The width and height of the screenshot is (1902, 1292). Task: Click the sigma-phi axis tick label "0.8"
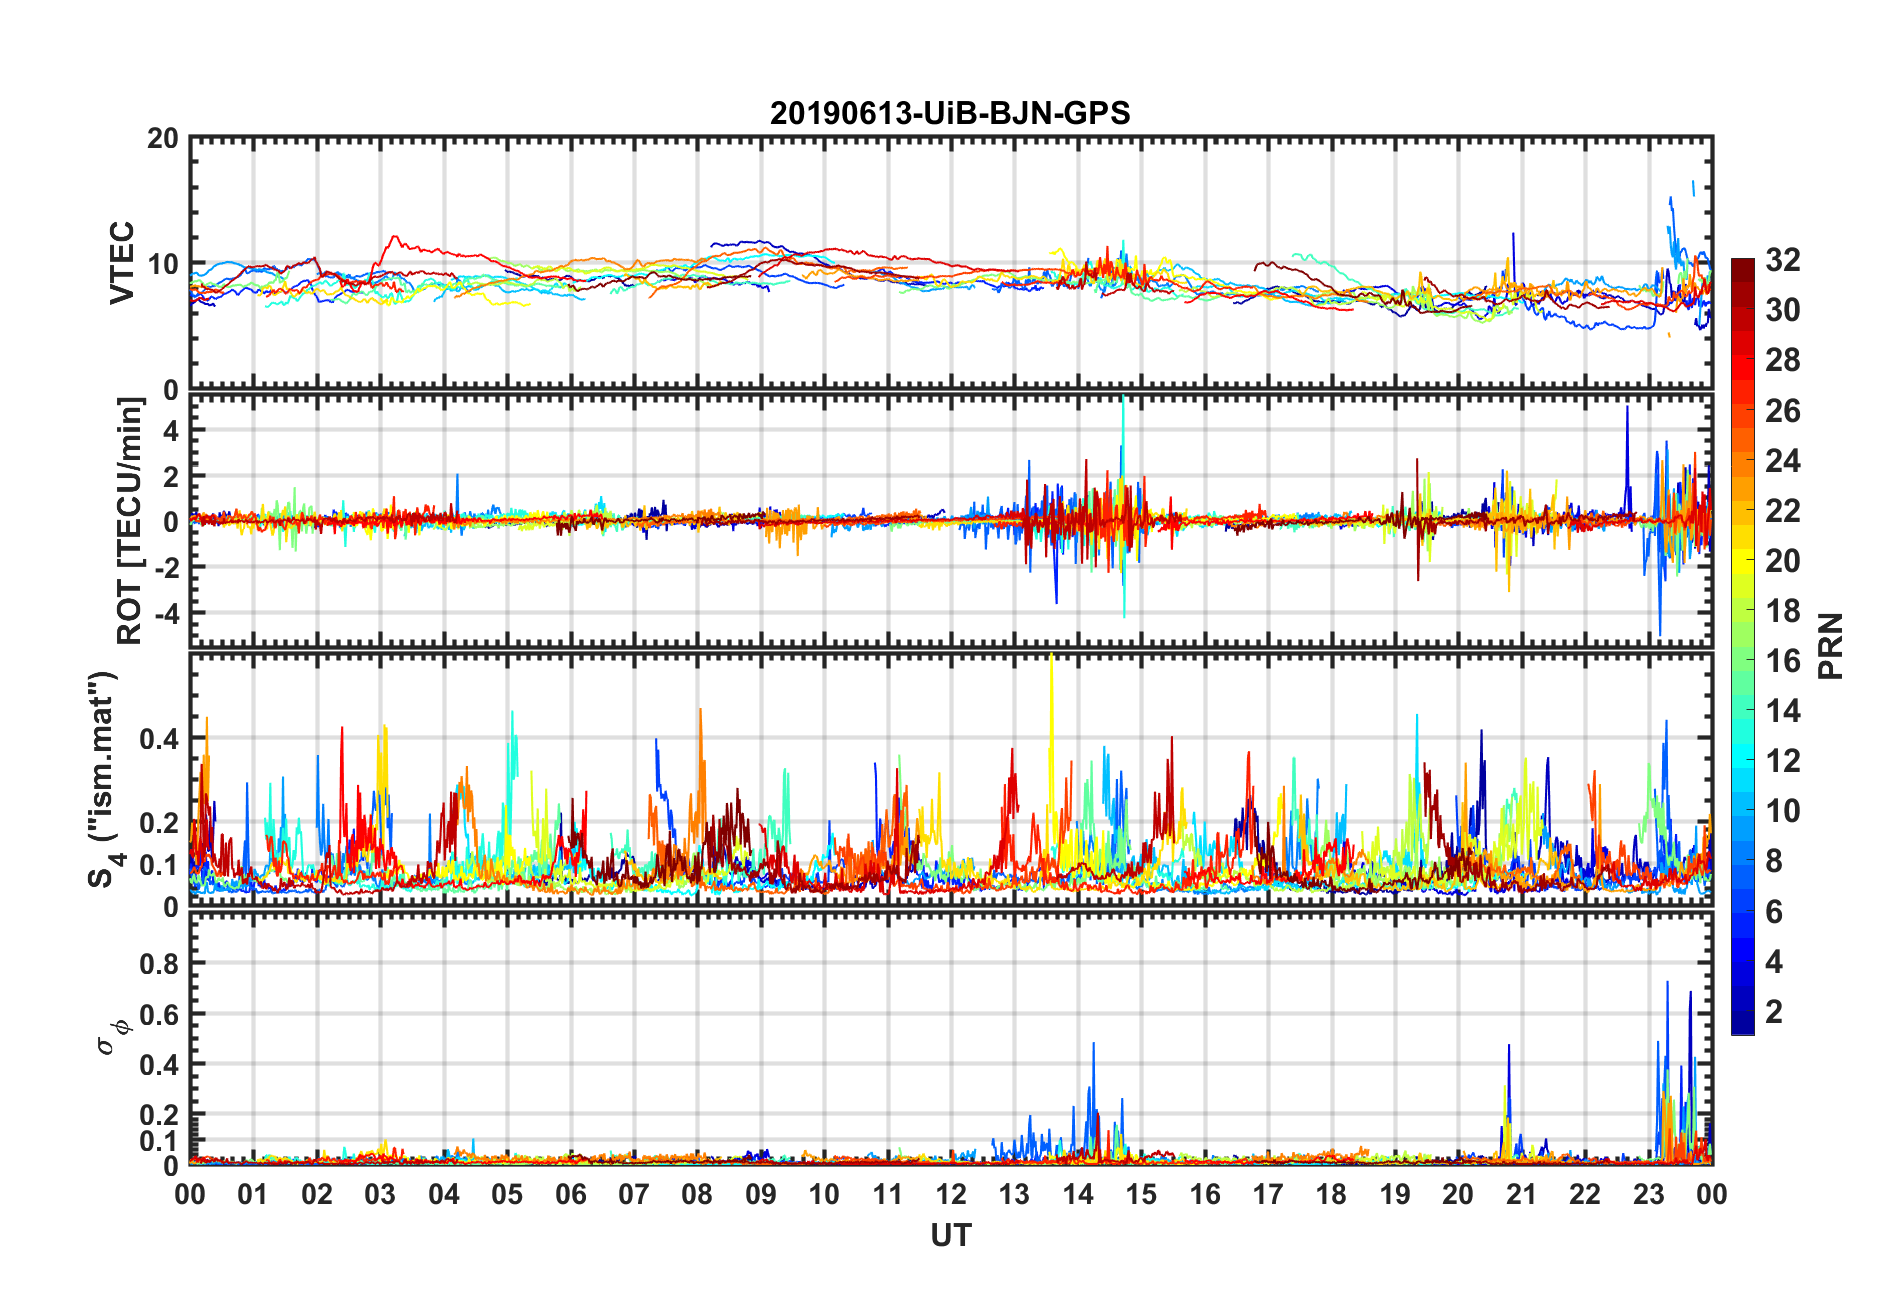pyautogui.click(x=160, y=964)
